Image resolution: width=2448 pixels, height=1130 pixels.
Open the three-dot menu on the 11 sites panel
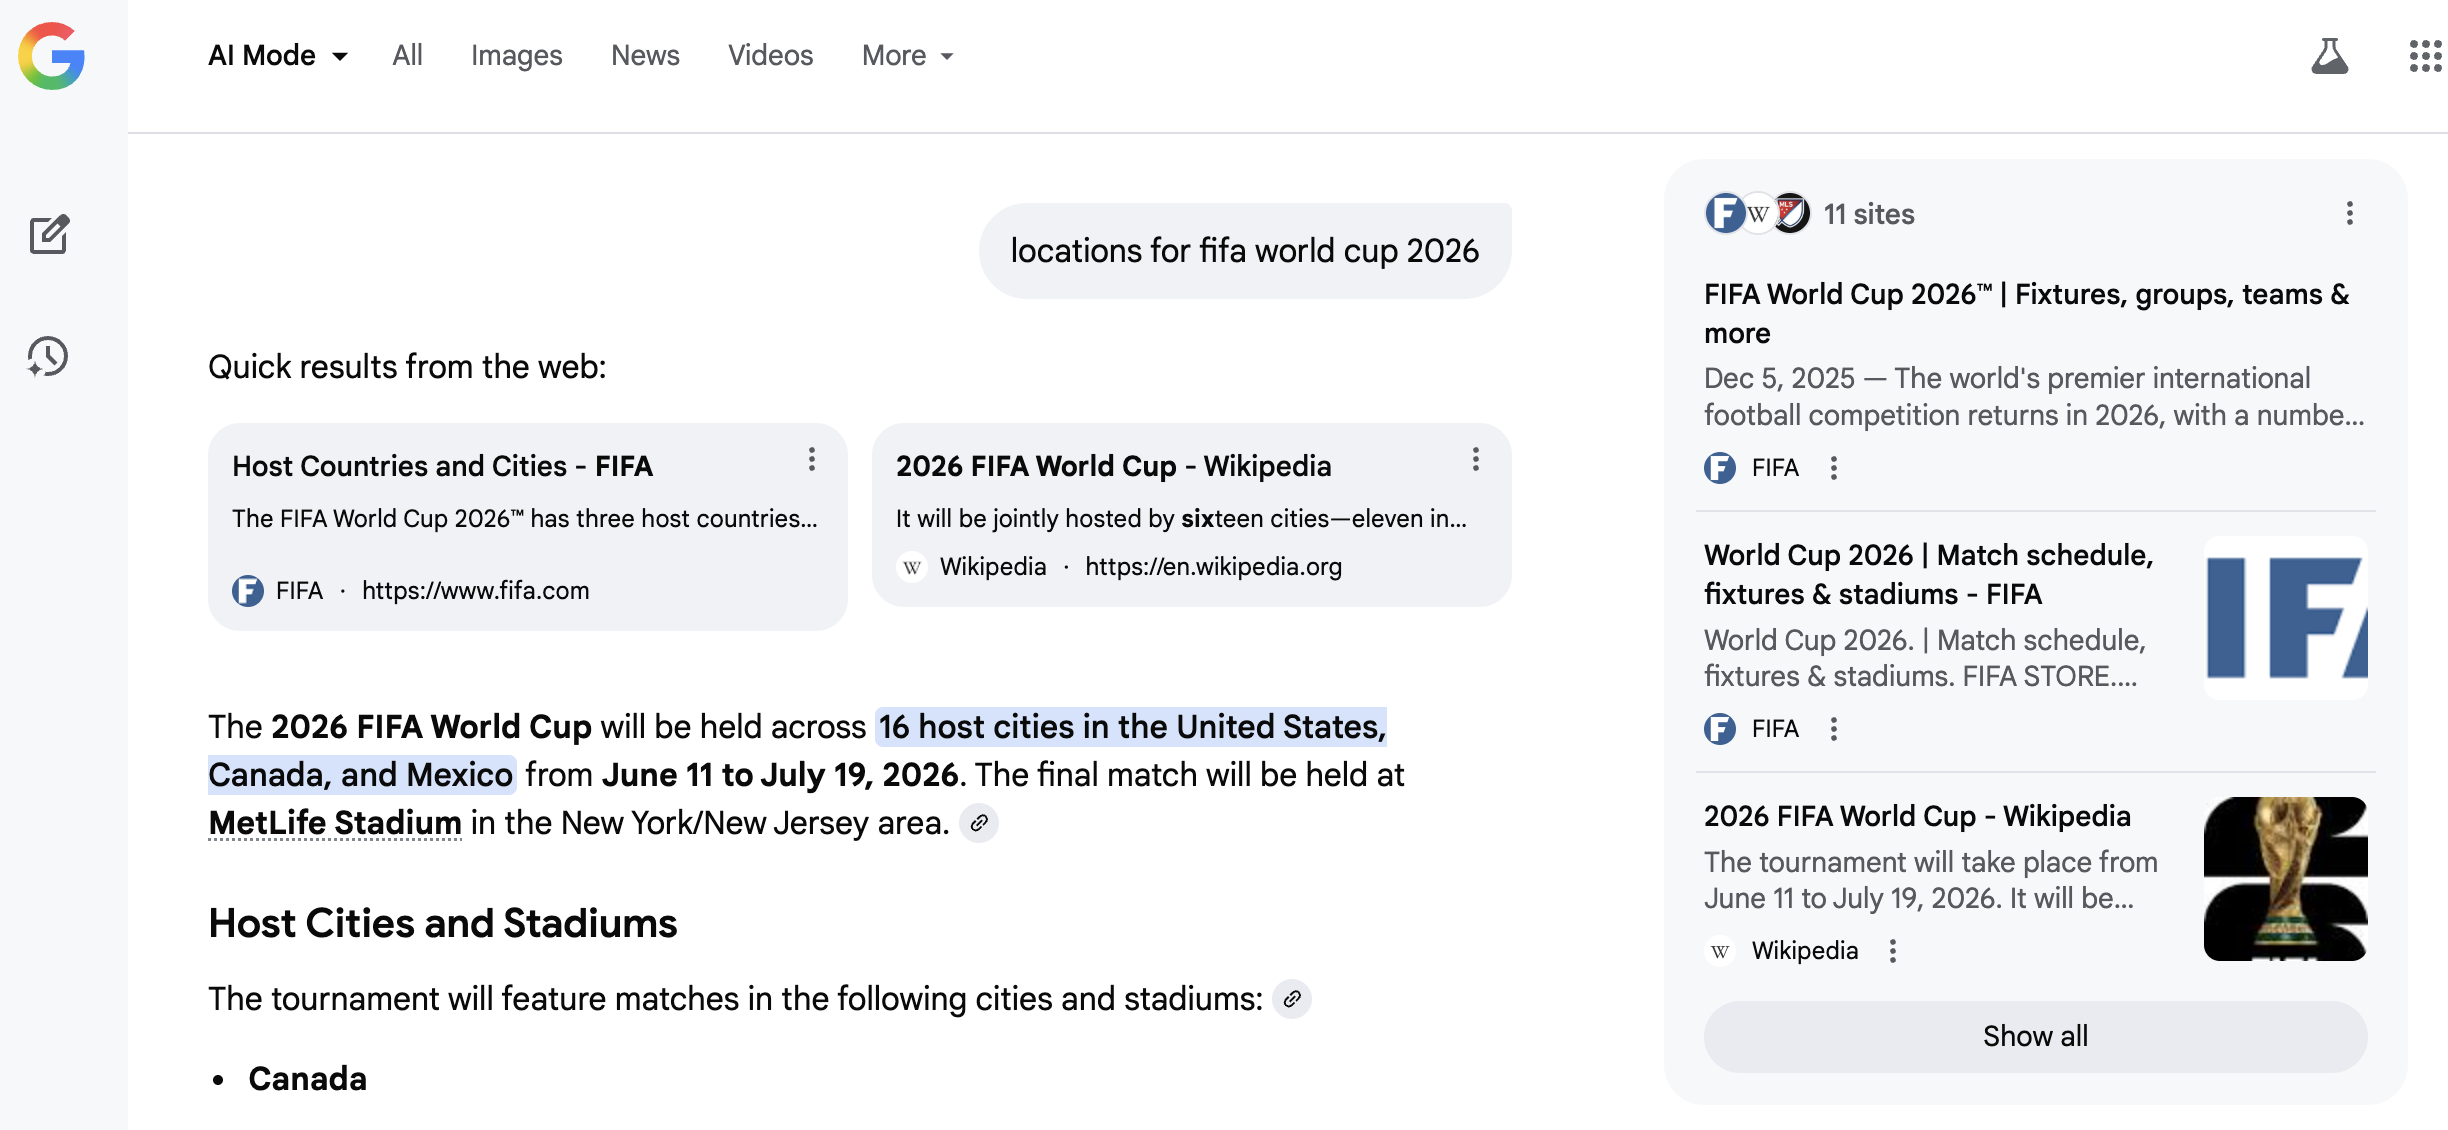[2349, 214]
